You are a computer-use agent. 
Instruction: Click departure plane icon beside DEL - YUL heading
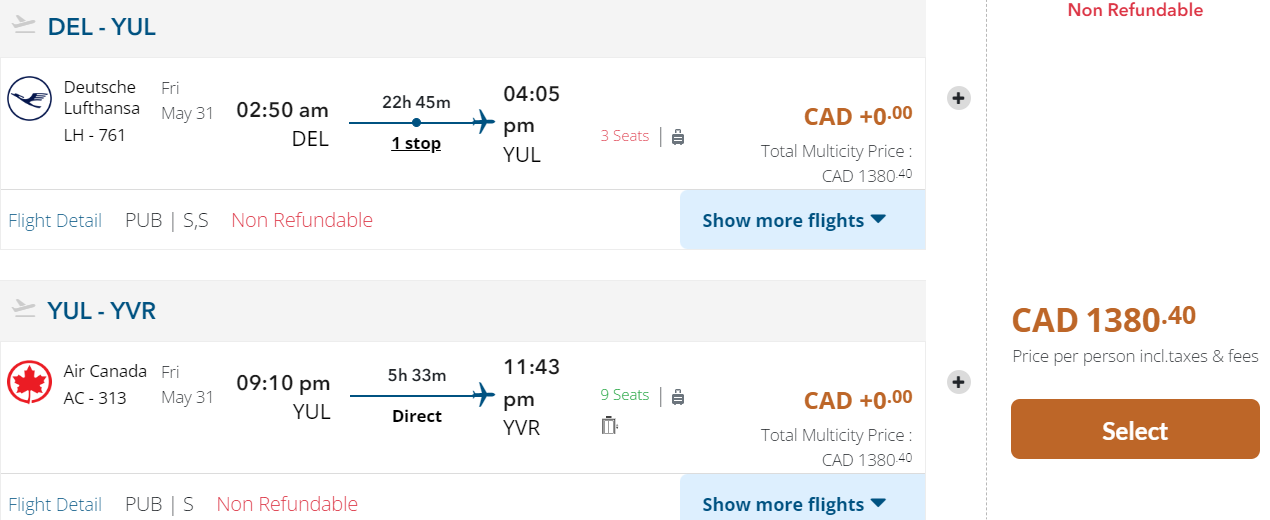pyautogui.click(x=24, y=26)
